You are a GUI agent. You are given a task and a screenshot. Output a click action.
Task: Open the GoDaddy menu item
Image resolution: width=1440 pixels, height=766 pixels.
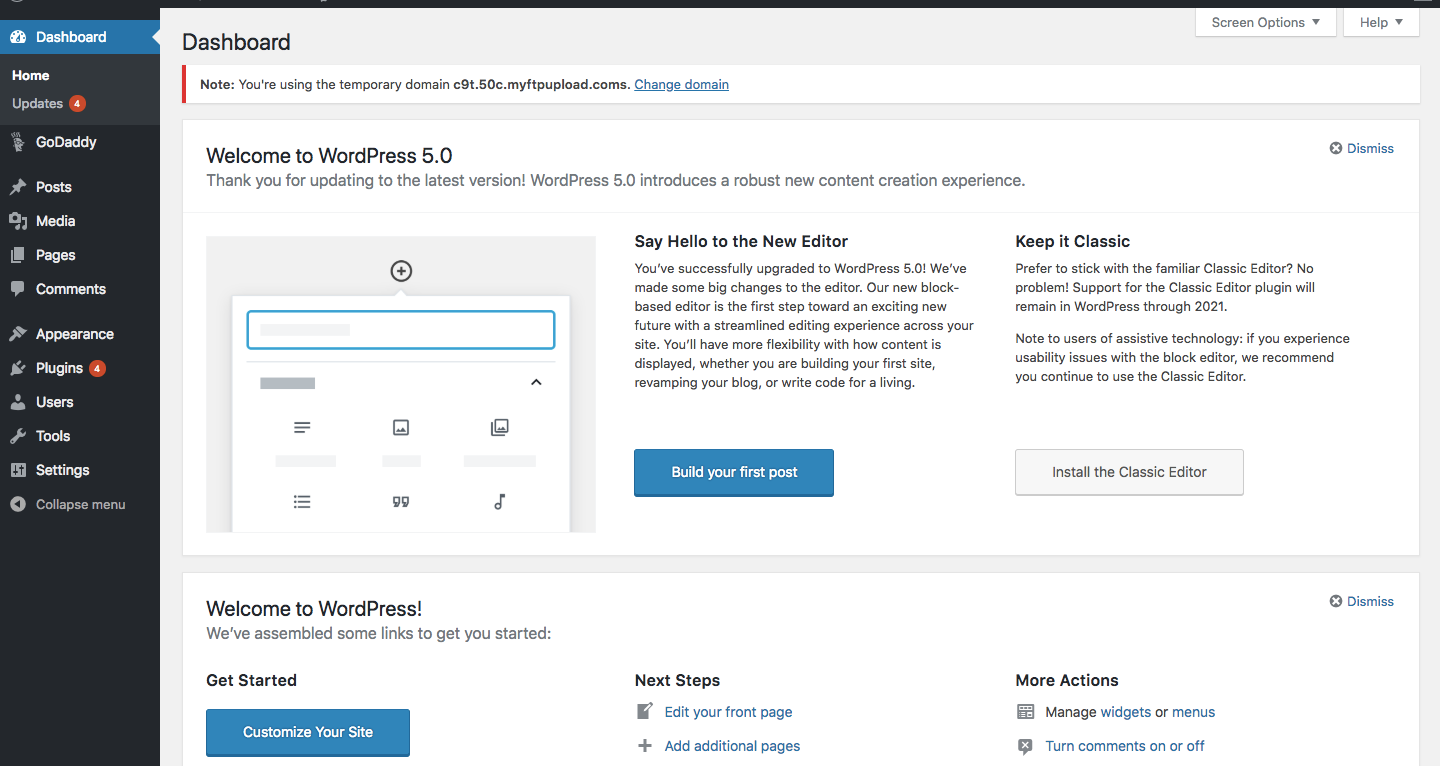(x=80, y=142)
